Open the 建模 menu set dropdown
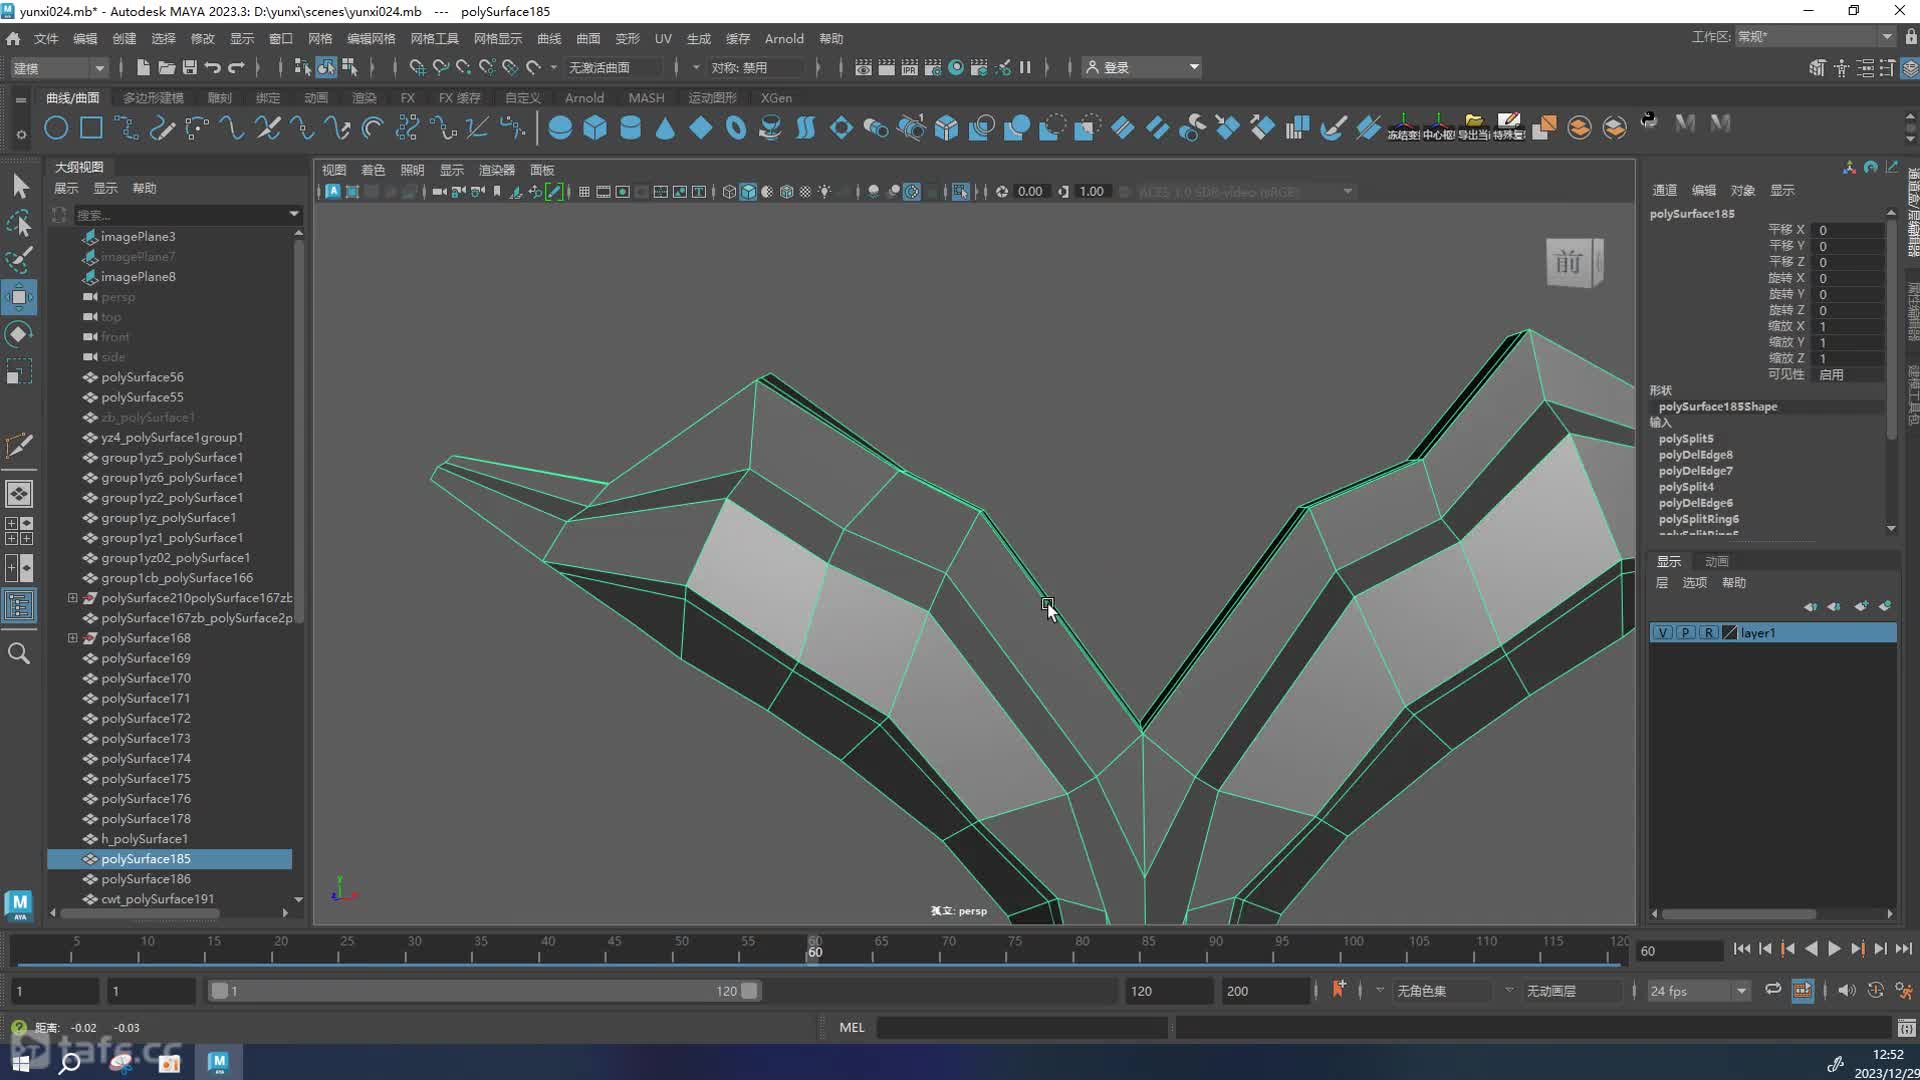1920x1080 pixels. pos(58,68)
